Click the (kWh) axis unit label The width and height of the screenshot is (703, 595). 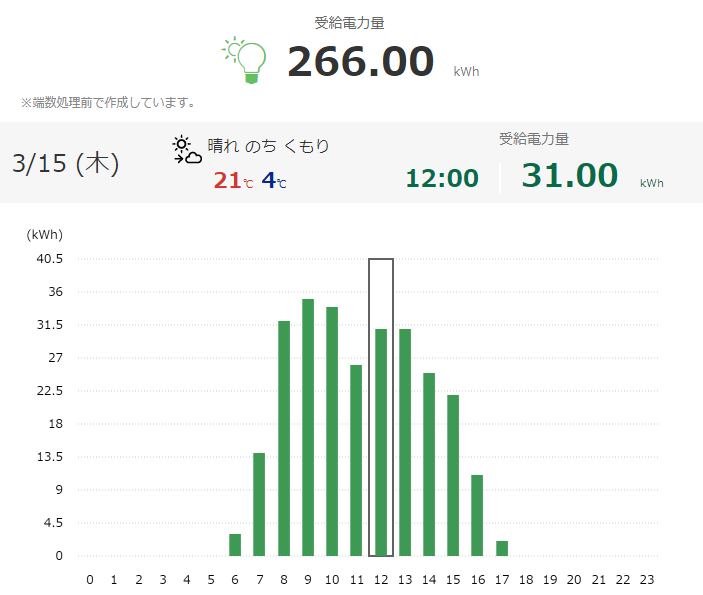(x=44, y=235)
